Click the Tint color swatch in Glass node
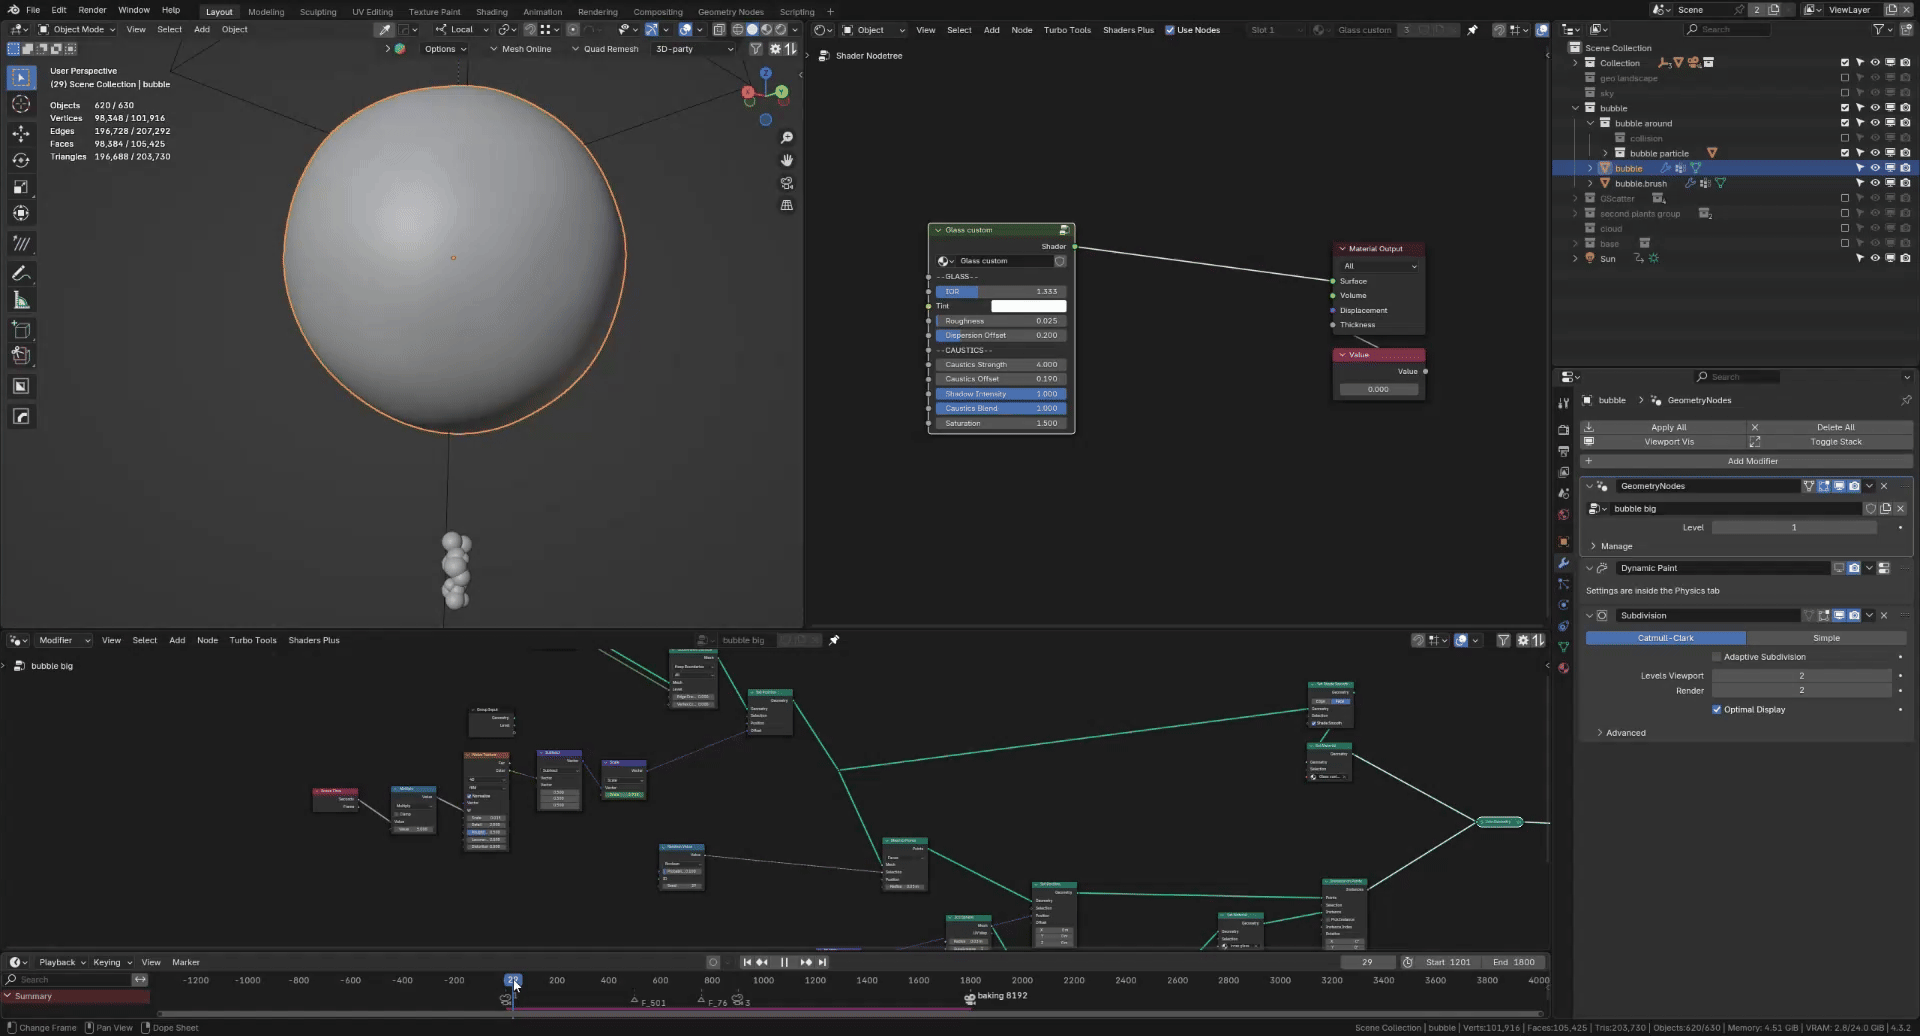The image size is (1920, 1036). (x=1028, y=306)
